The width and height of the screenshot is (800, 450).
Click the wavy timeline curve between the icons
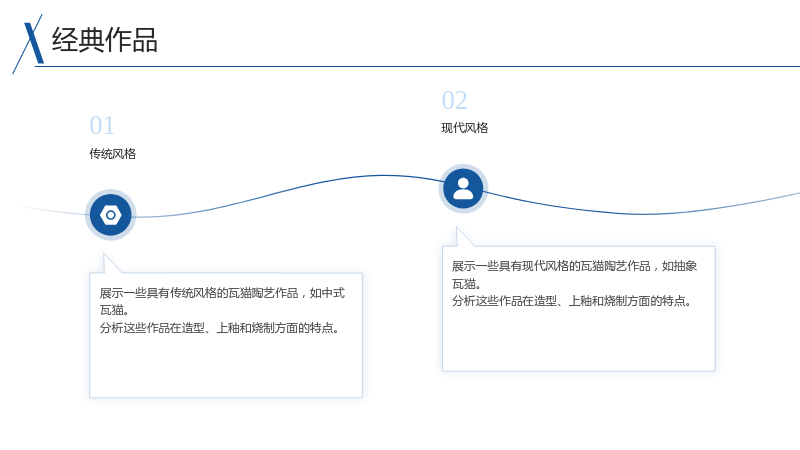[x=286, y=190]
